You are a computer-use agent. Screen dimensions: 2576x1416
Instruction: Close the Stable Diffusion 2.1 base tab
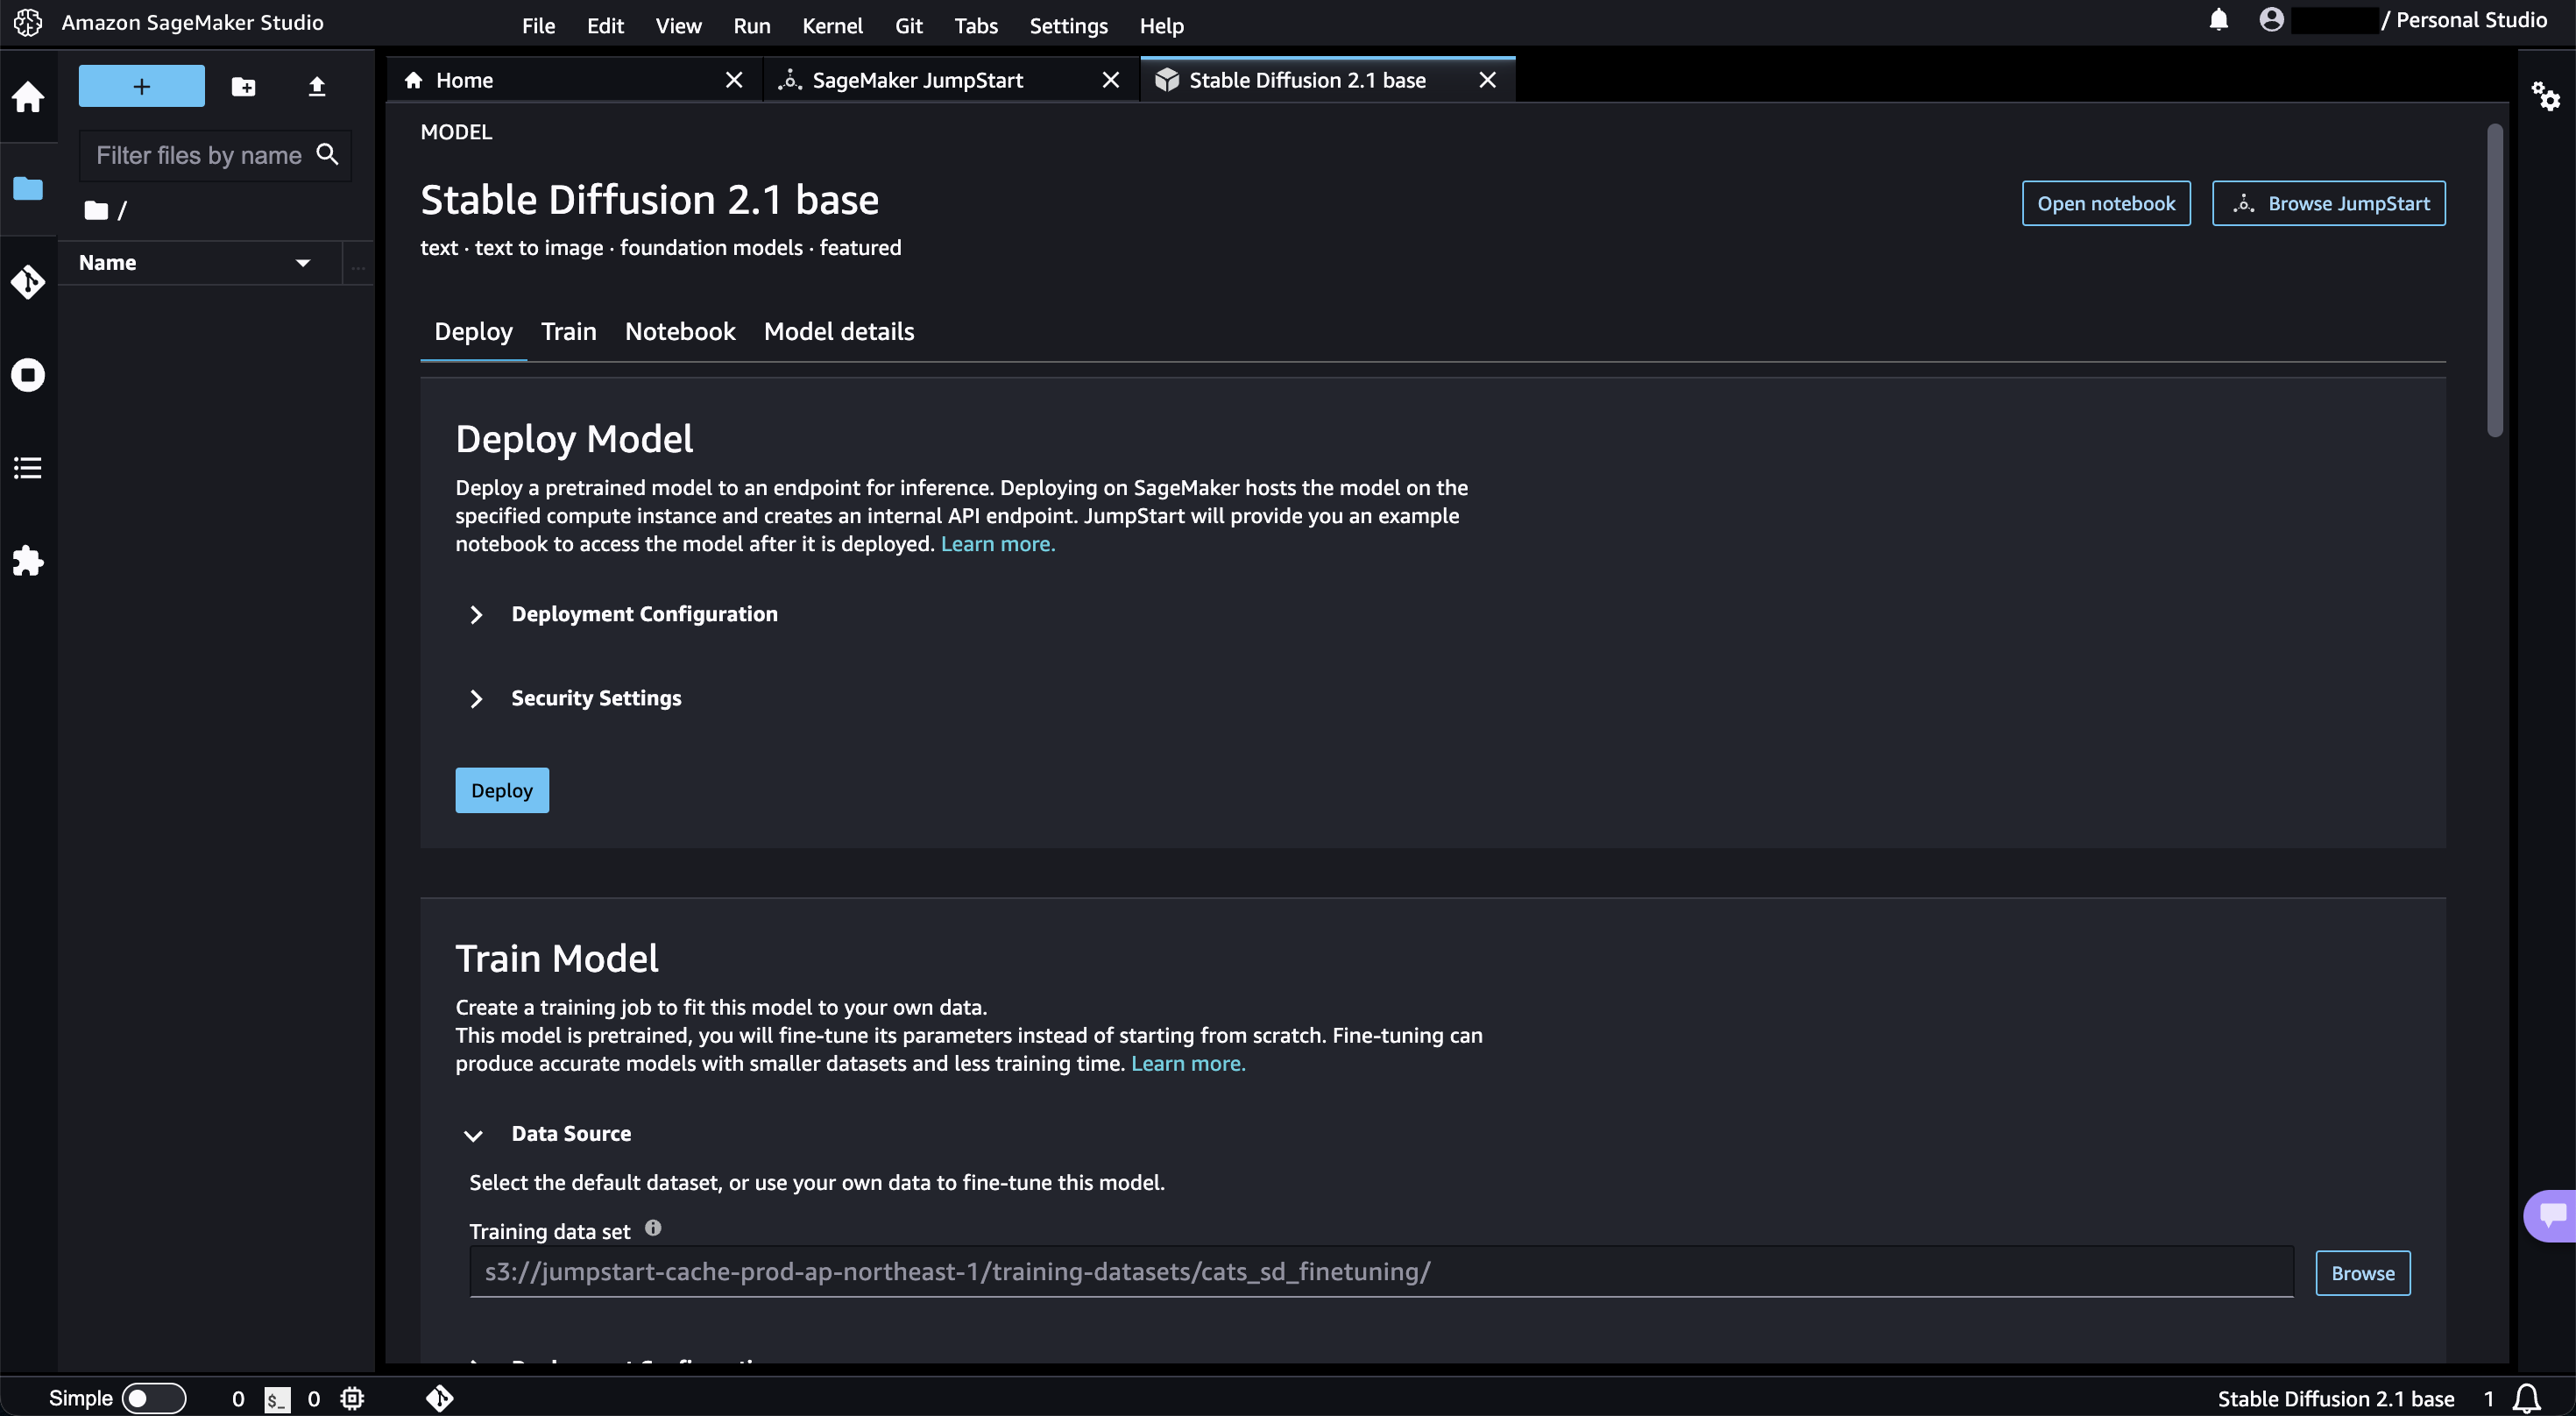pos(1488,80)
